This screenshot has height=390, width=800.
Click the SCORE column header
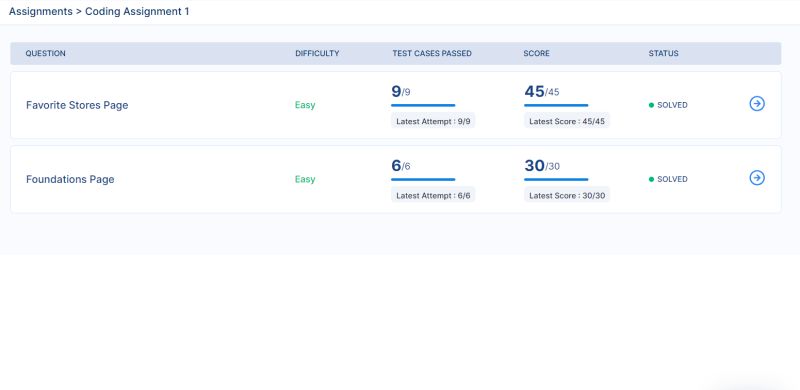click(536, 53)
